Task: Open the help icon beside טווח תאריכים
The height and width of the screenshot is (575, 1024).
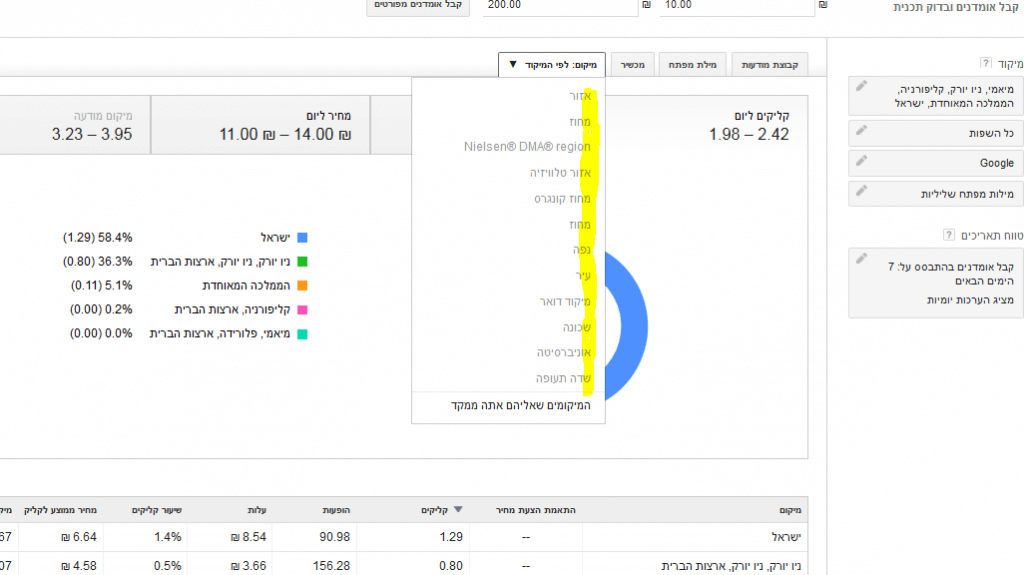Action: [x=949, y=235]
